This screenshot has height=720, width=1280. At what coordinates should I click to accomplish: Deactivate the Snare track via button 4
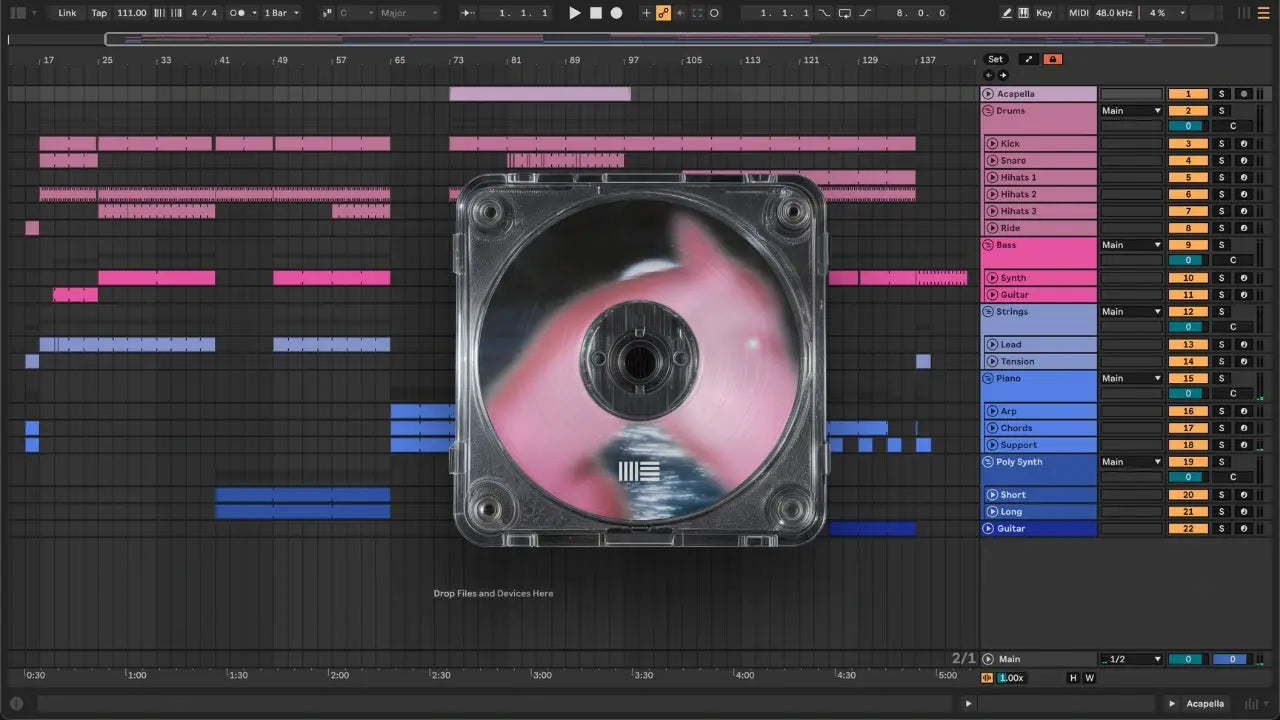pyautogui.click(x=1188, y=161)
